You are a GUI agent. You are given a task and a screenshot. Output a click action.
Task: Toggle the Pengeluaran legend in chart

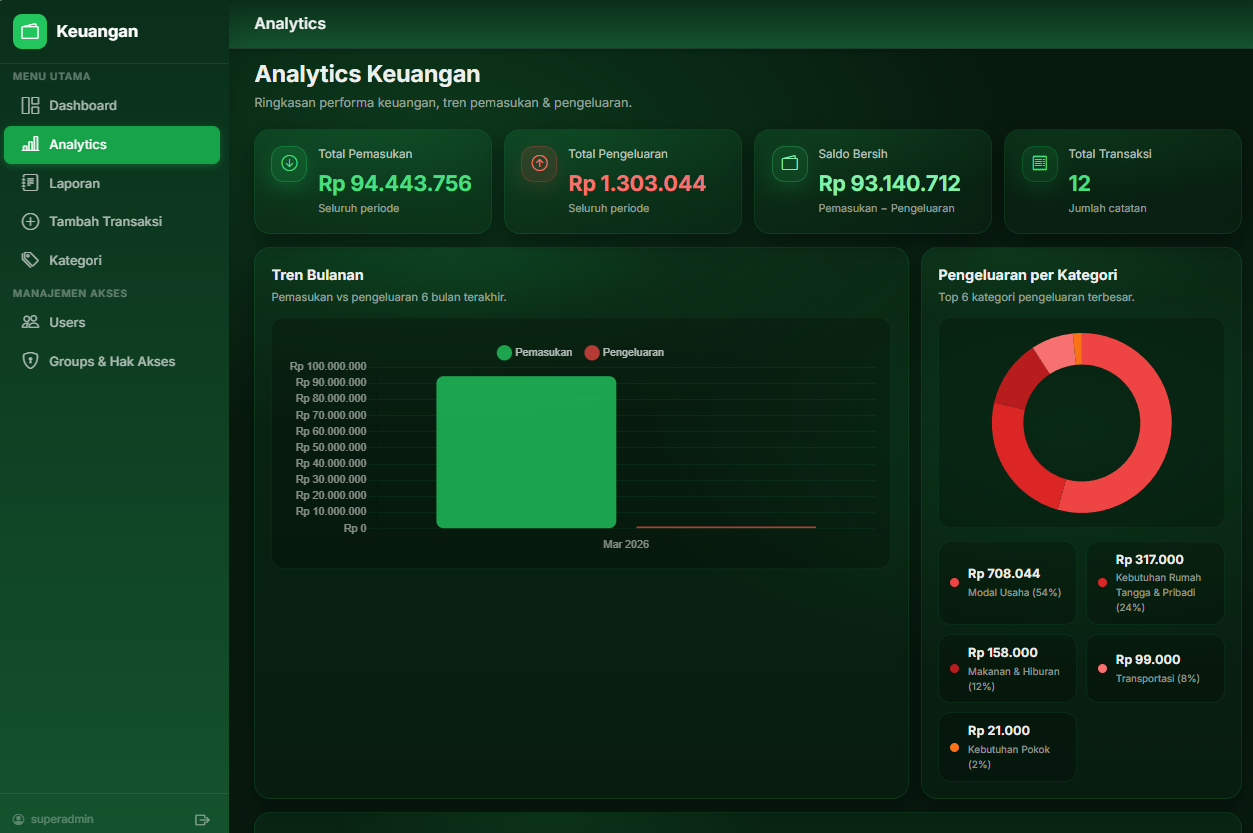point(624,353)
